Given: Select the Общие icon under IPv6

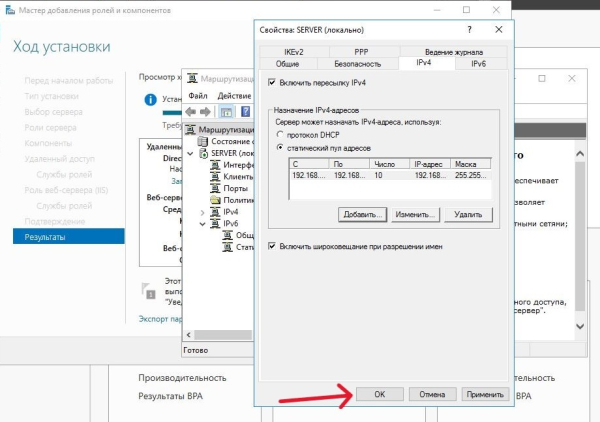Looking at the screenshot, I should (x=228, y=235).
